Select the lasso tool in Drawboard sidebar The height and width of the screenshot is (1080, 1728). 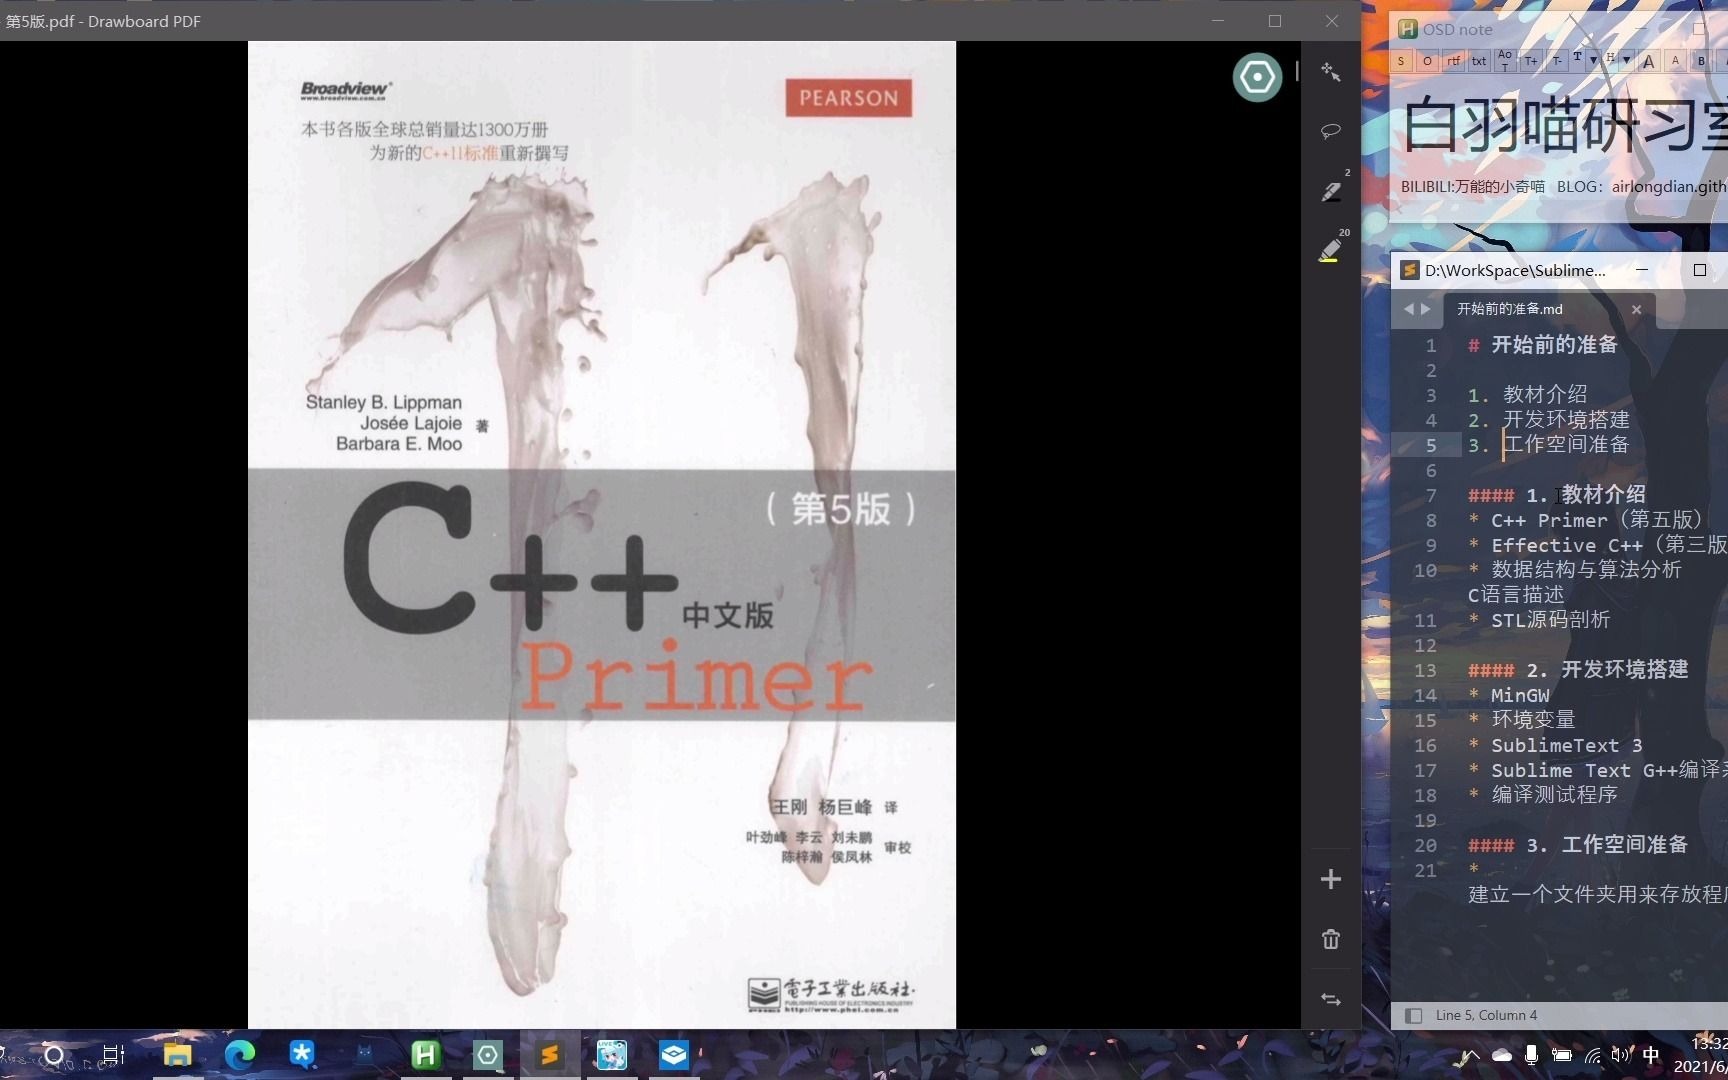(x=1330, y=131)
